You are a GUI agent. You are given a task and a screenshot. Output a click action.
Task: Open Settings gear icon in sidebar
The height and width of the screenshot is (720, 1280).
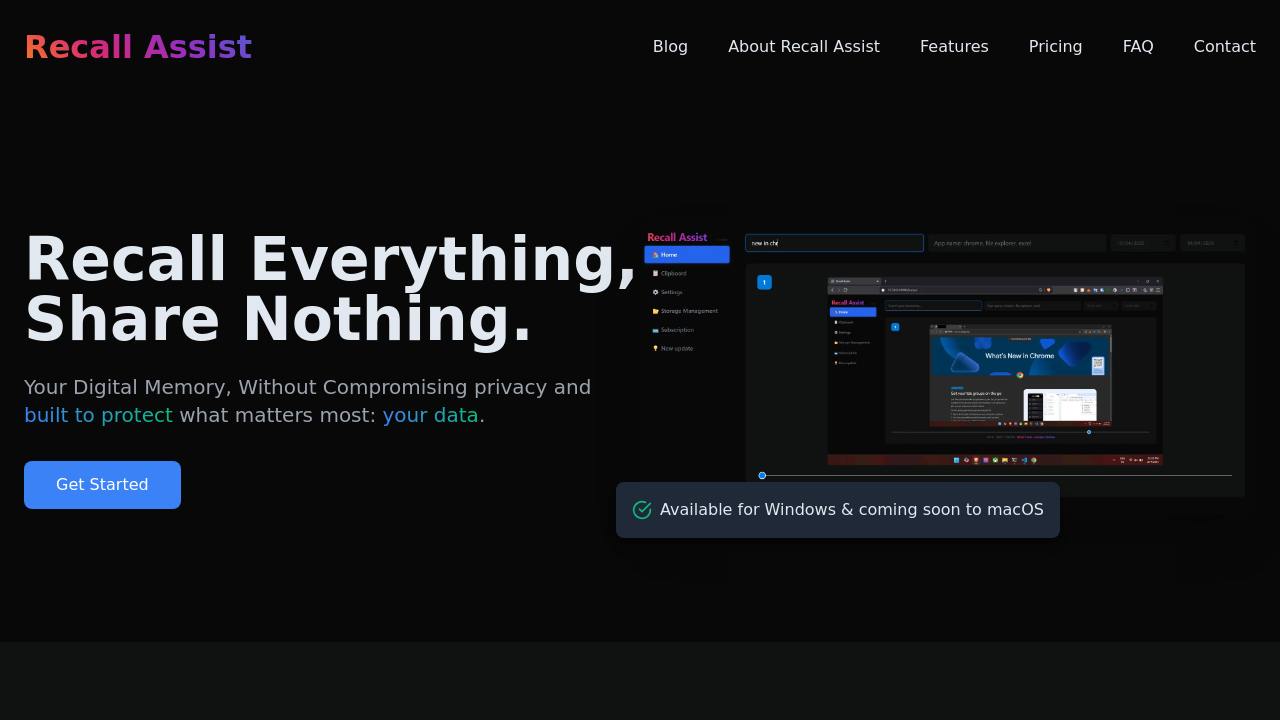click(x=655, y=292)
